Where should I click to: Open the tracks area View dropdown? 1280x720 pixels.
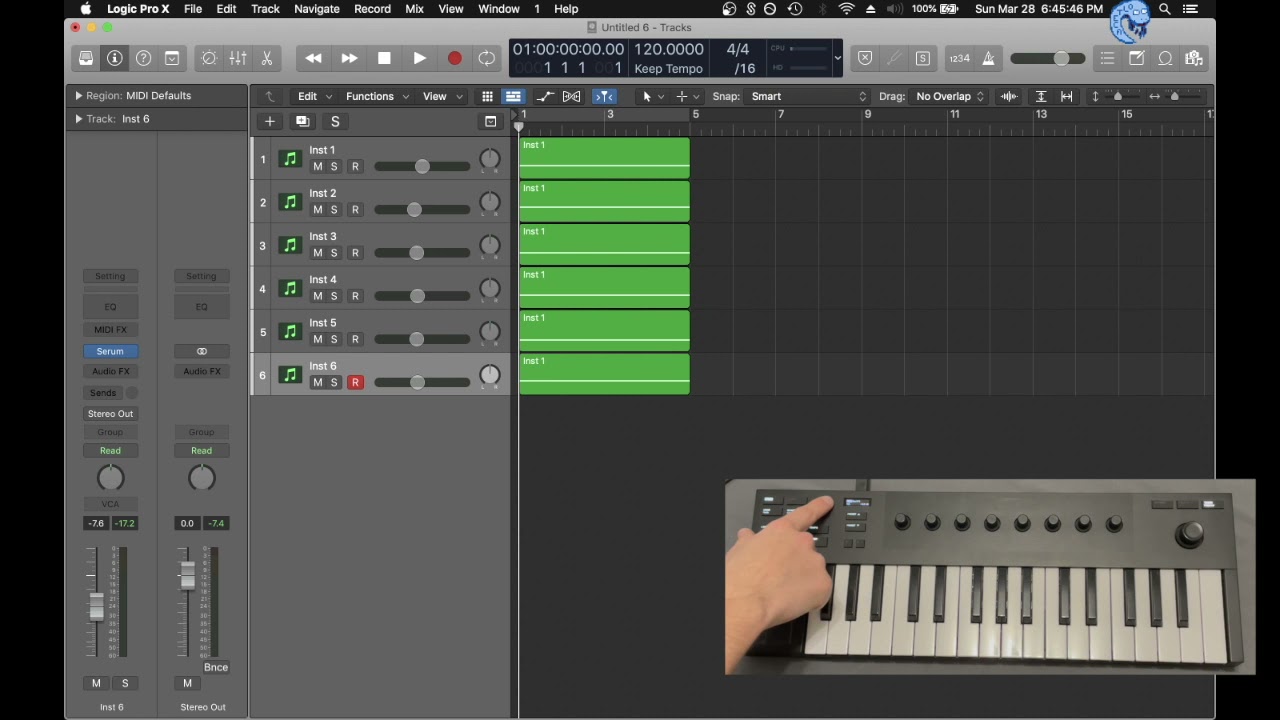[x=442, y=96]
